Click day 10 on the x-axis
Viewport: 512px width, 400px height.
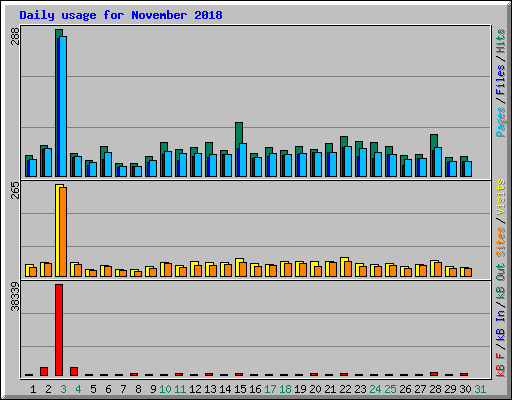165,389
